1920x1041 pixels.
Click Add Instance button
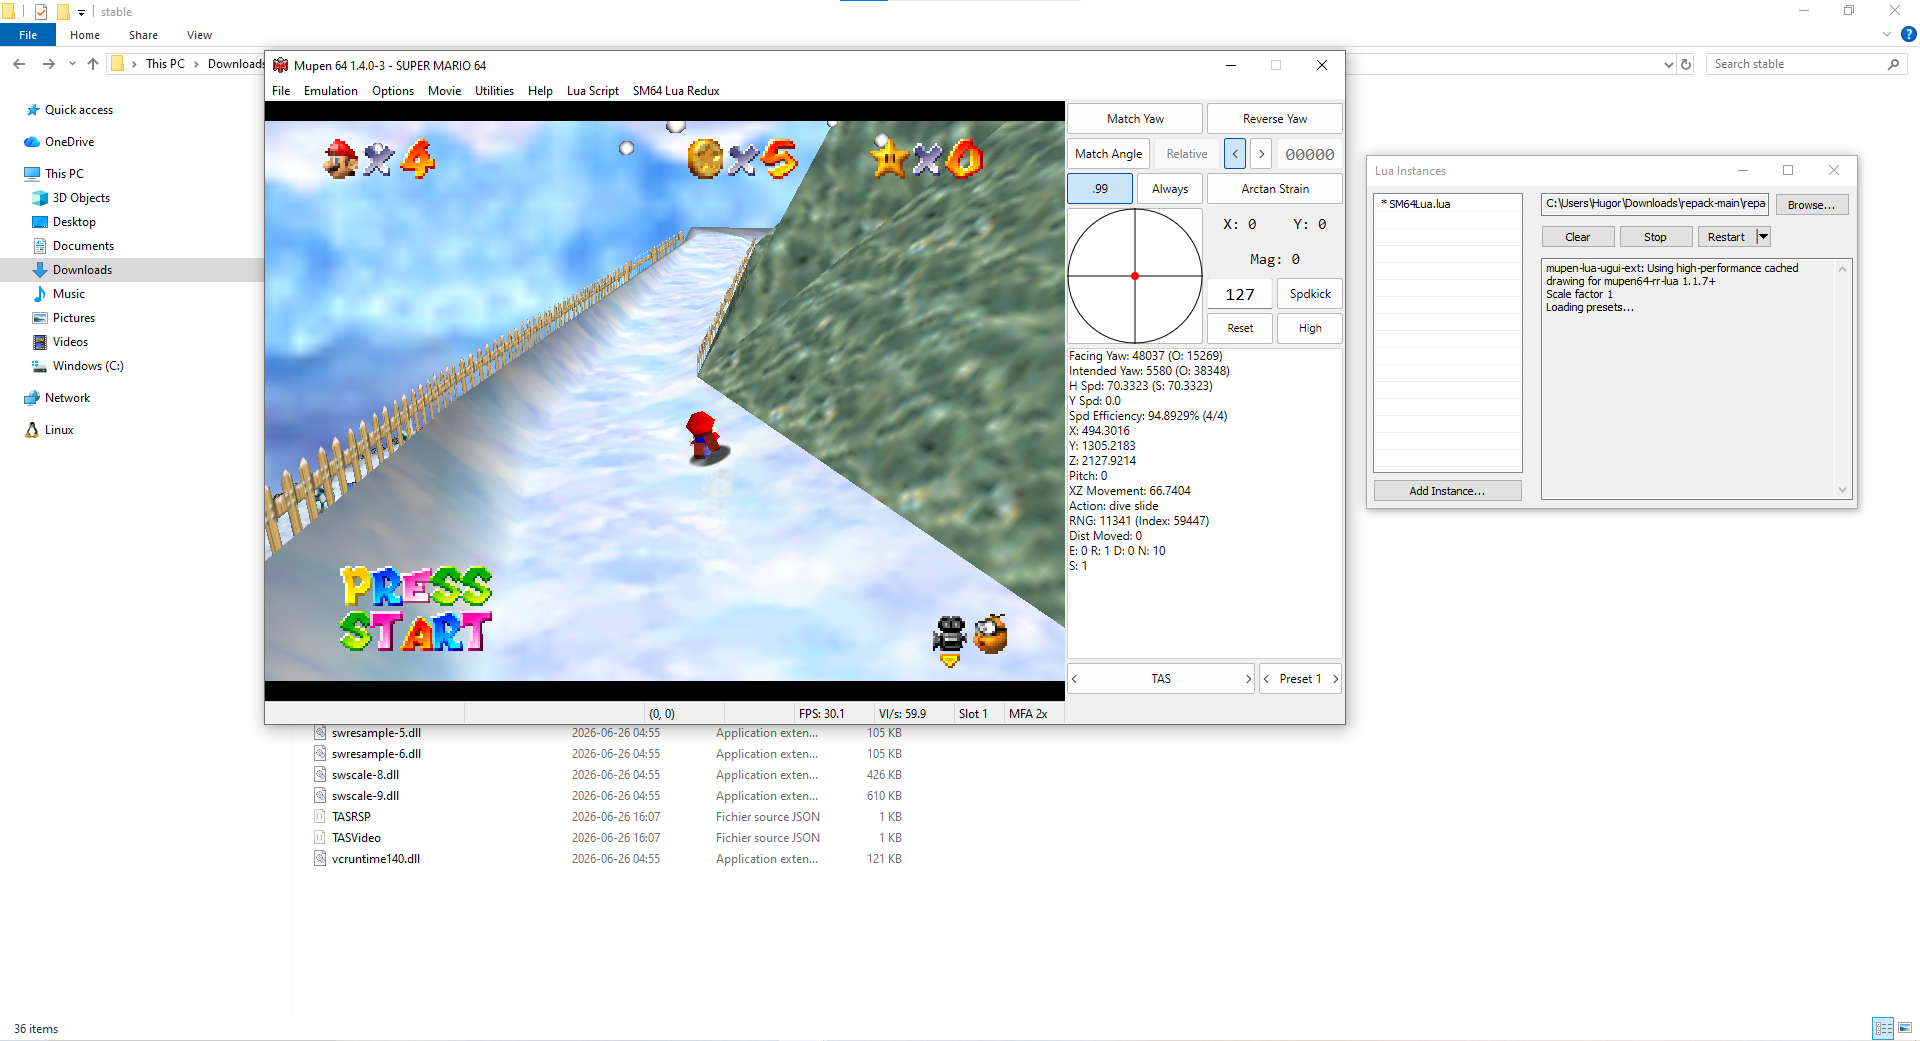(1447, 491)
